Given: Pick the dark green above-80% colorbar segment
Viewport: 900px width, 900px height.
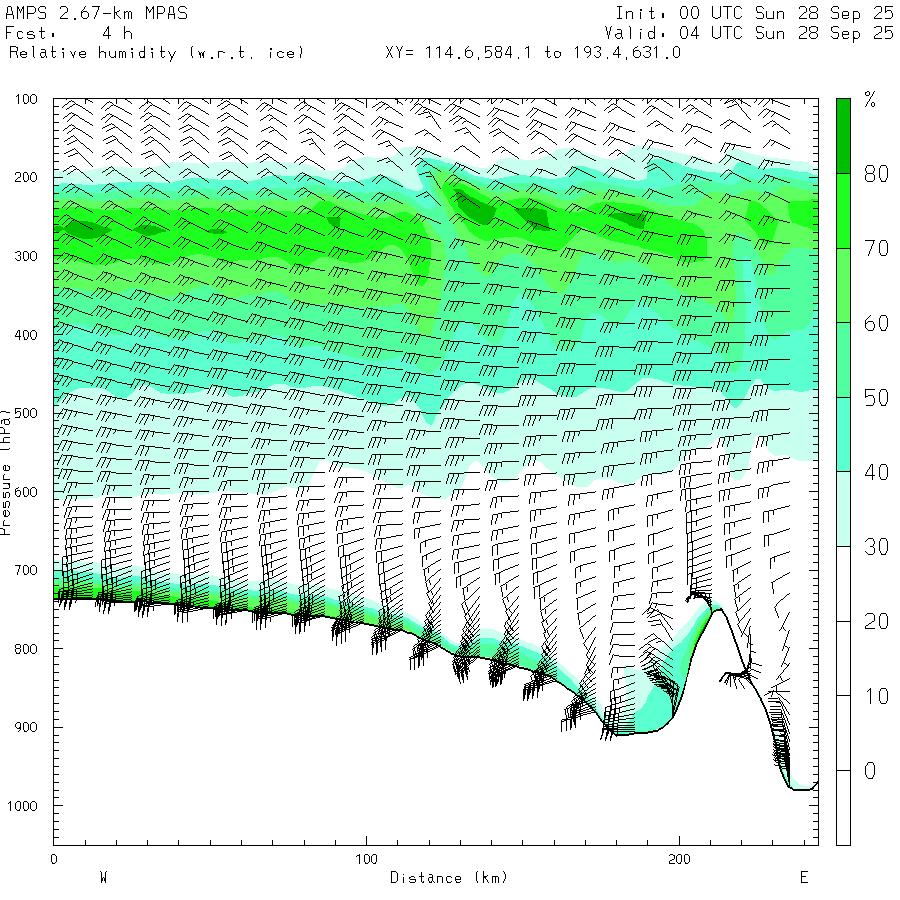Looking at the screenshot, I should tap(843, 136).
